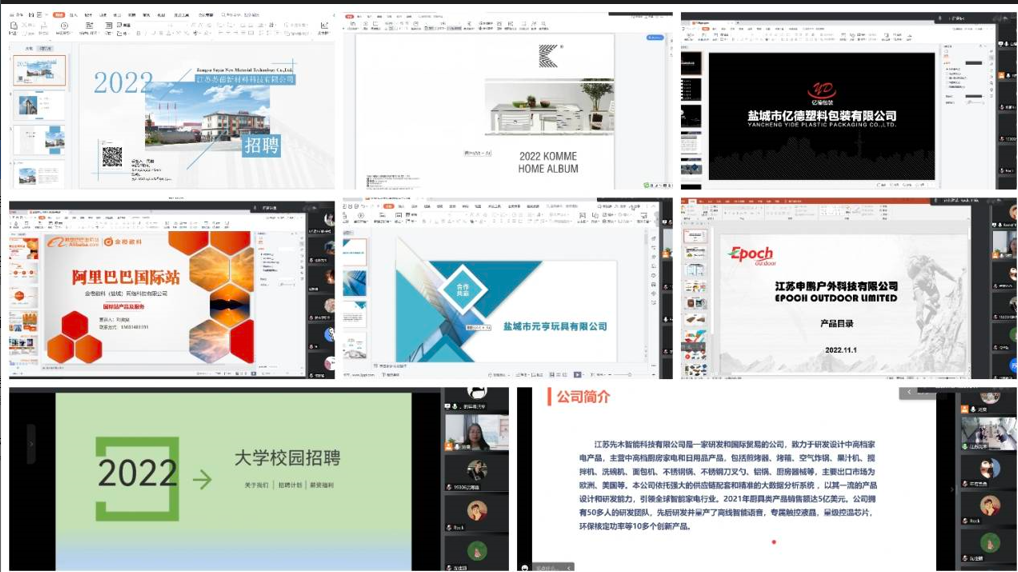Select the second slide thumbnail in the 招聘 presentation
Screen dimensions: 1018x572
pos(41,105)
